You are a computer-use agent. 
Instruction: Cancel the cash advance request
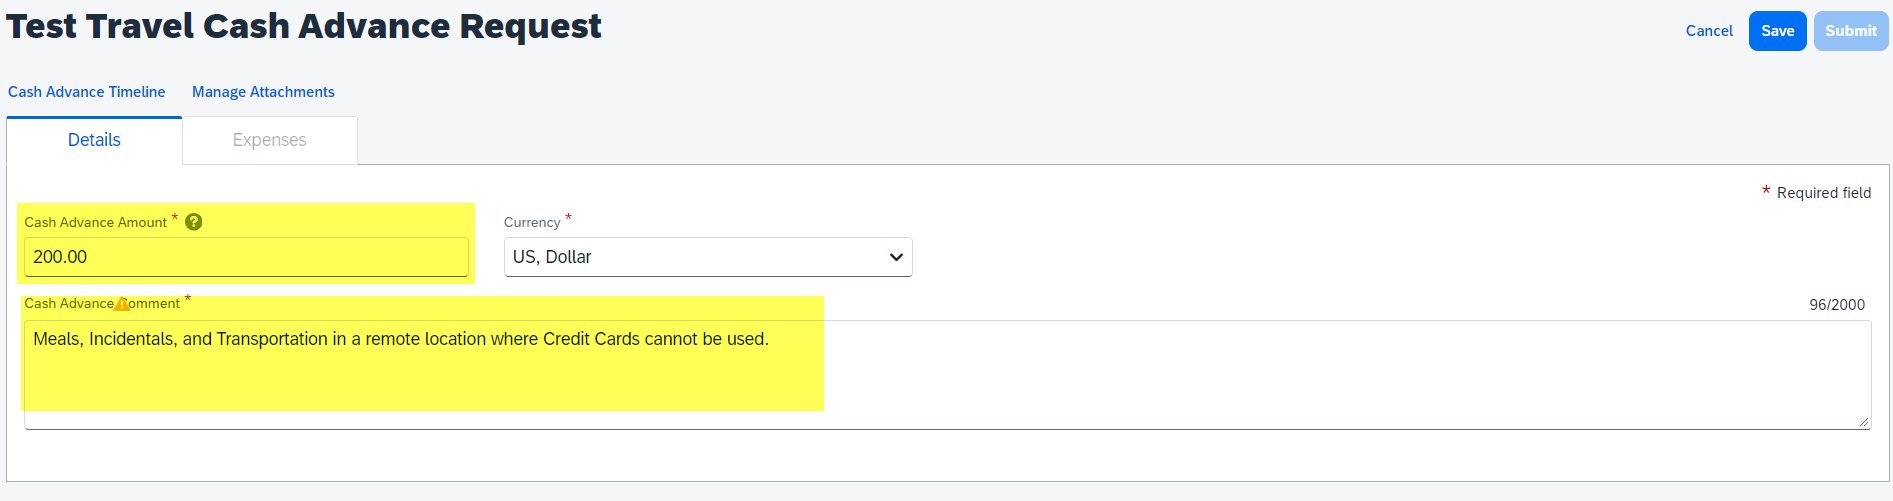[1709, 31]
